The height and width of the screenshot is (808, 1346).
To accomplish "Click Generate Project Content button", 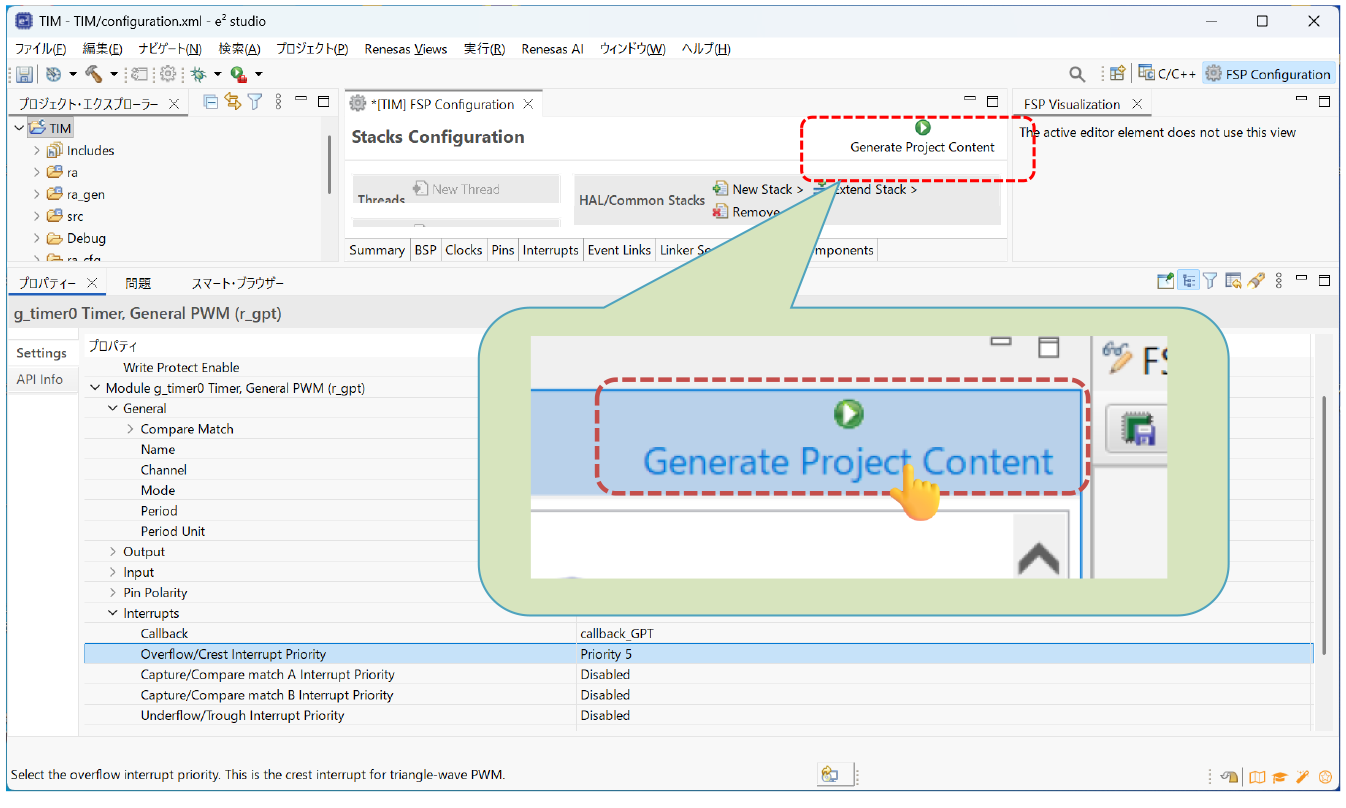I will 922,139.
